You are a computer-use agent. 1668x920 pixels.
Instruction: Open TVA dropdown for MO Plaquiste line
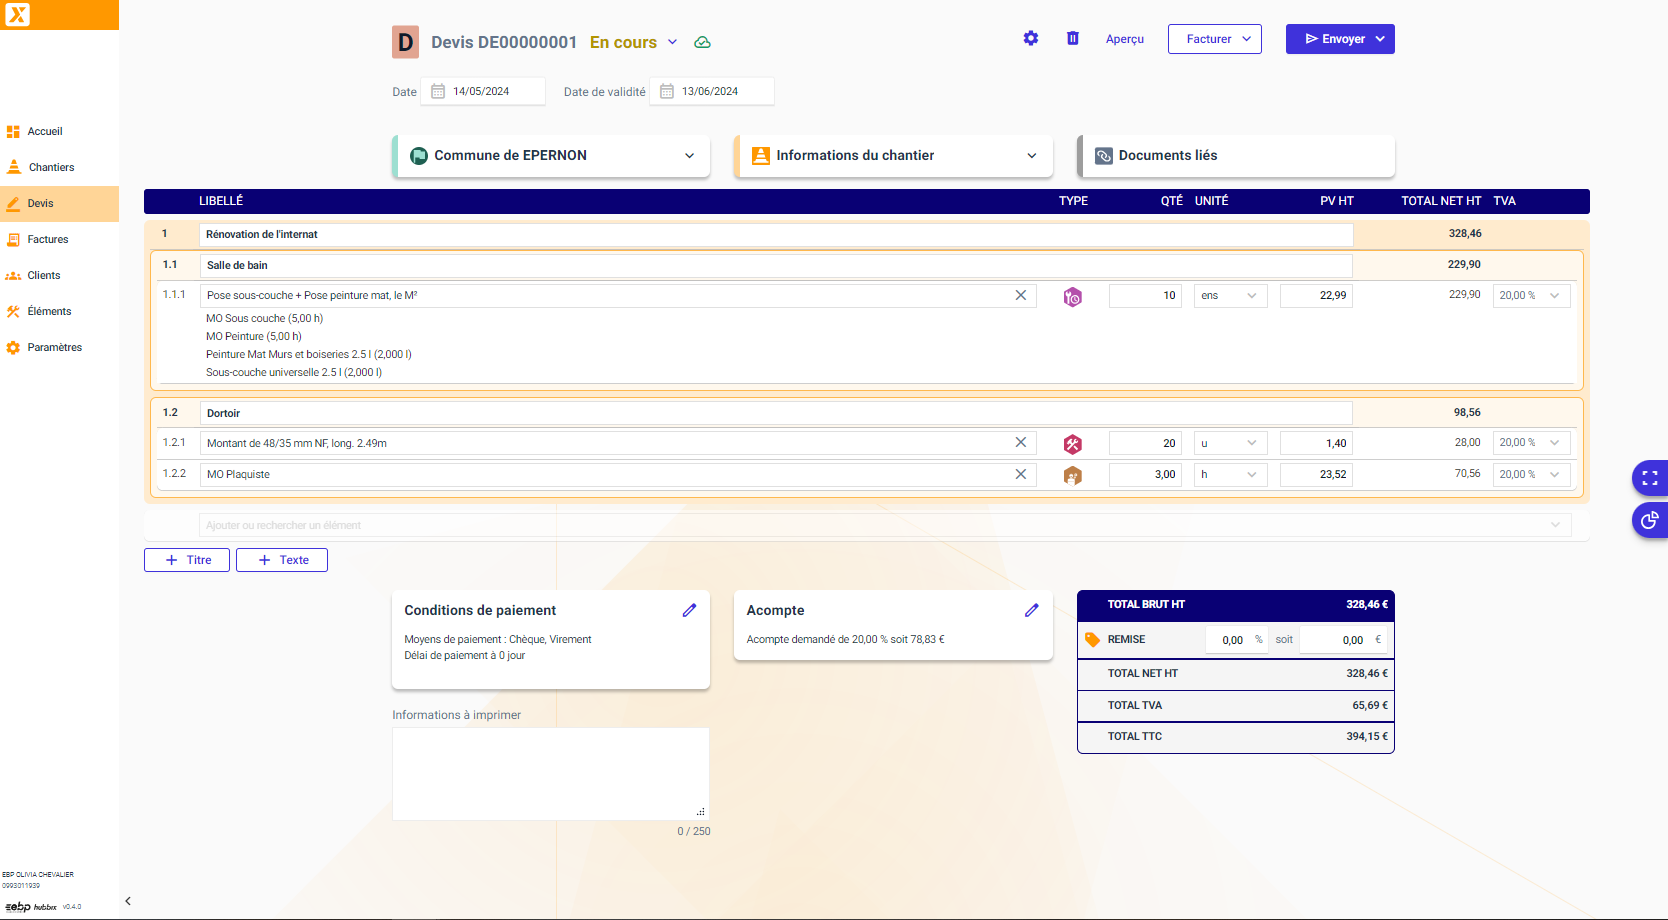[1531, 475]
